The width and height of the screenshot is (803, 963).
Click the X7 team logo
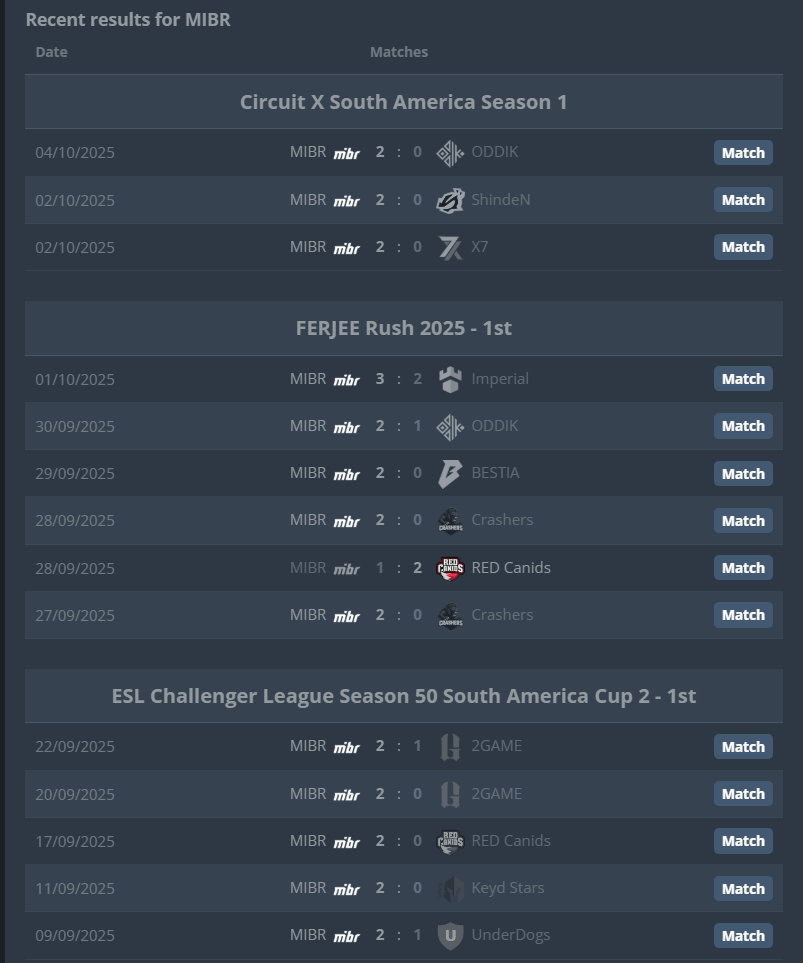pos(450,247)
